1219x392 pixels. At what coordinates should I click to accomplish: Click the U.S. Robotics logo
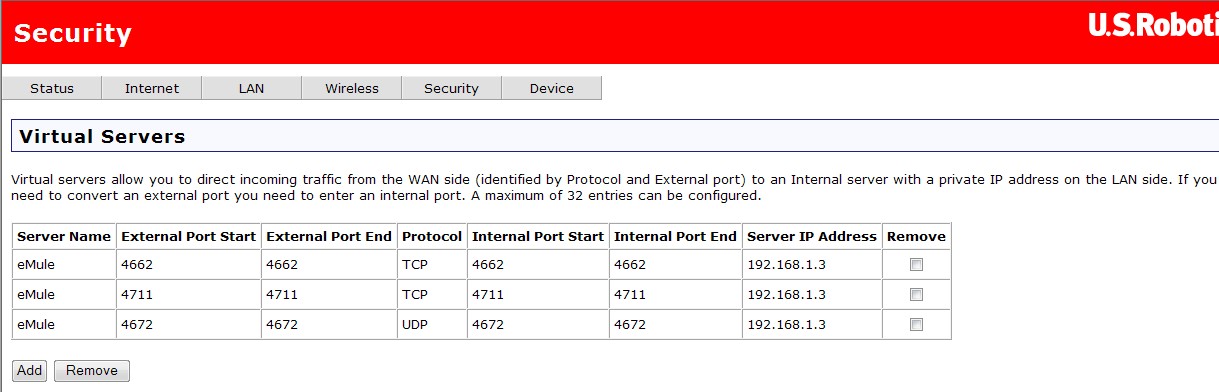(x=1153, y=27)
